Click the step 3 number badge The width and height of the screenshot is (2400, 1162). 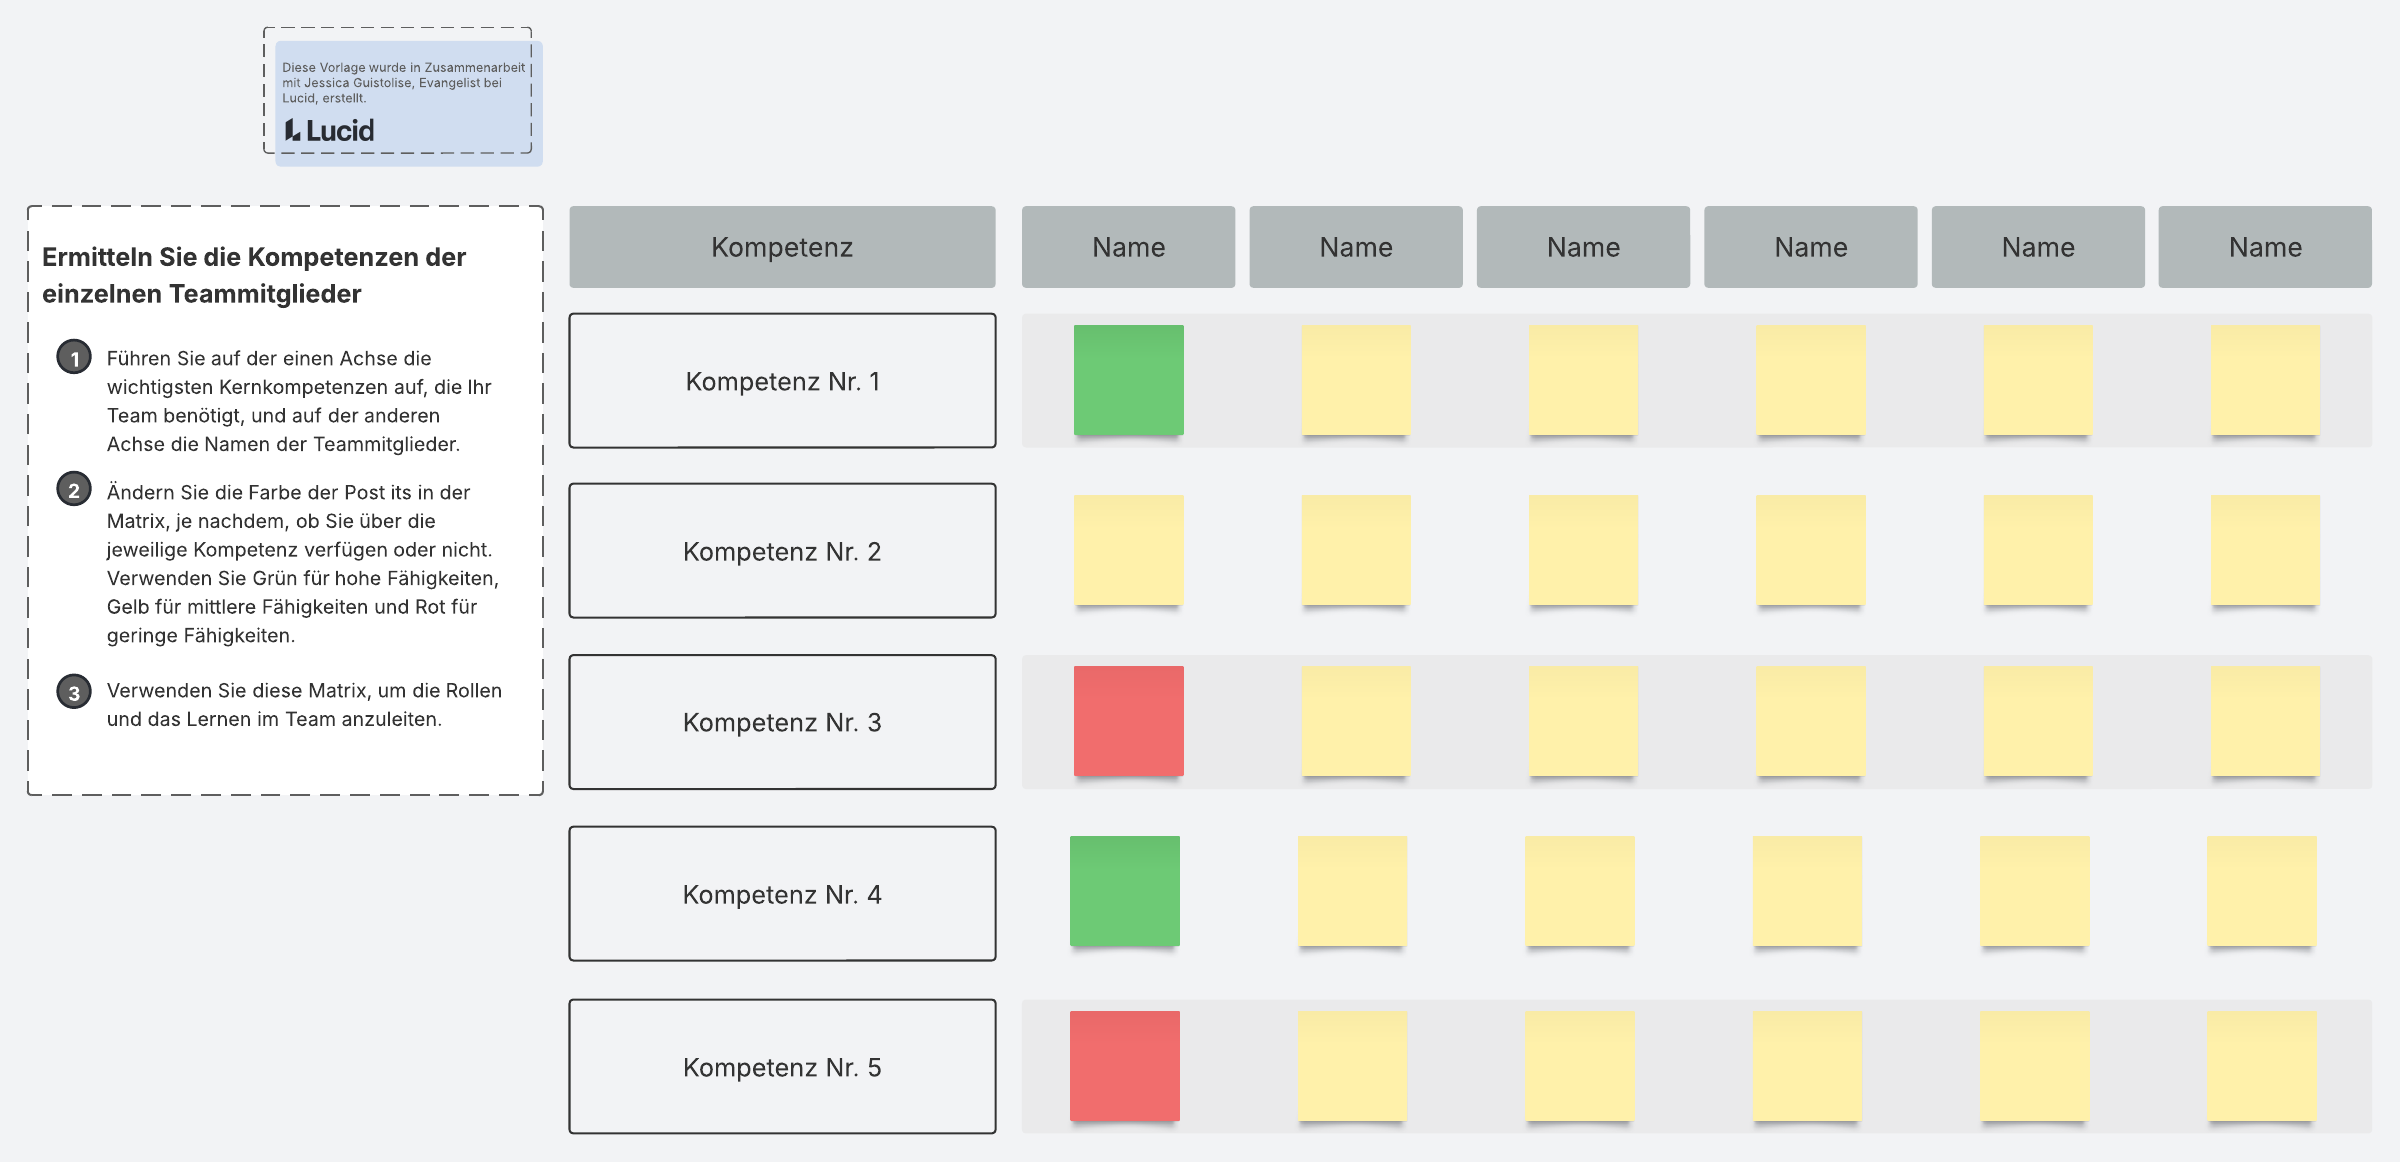click(x=74, y=692)
